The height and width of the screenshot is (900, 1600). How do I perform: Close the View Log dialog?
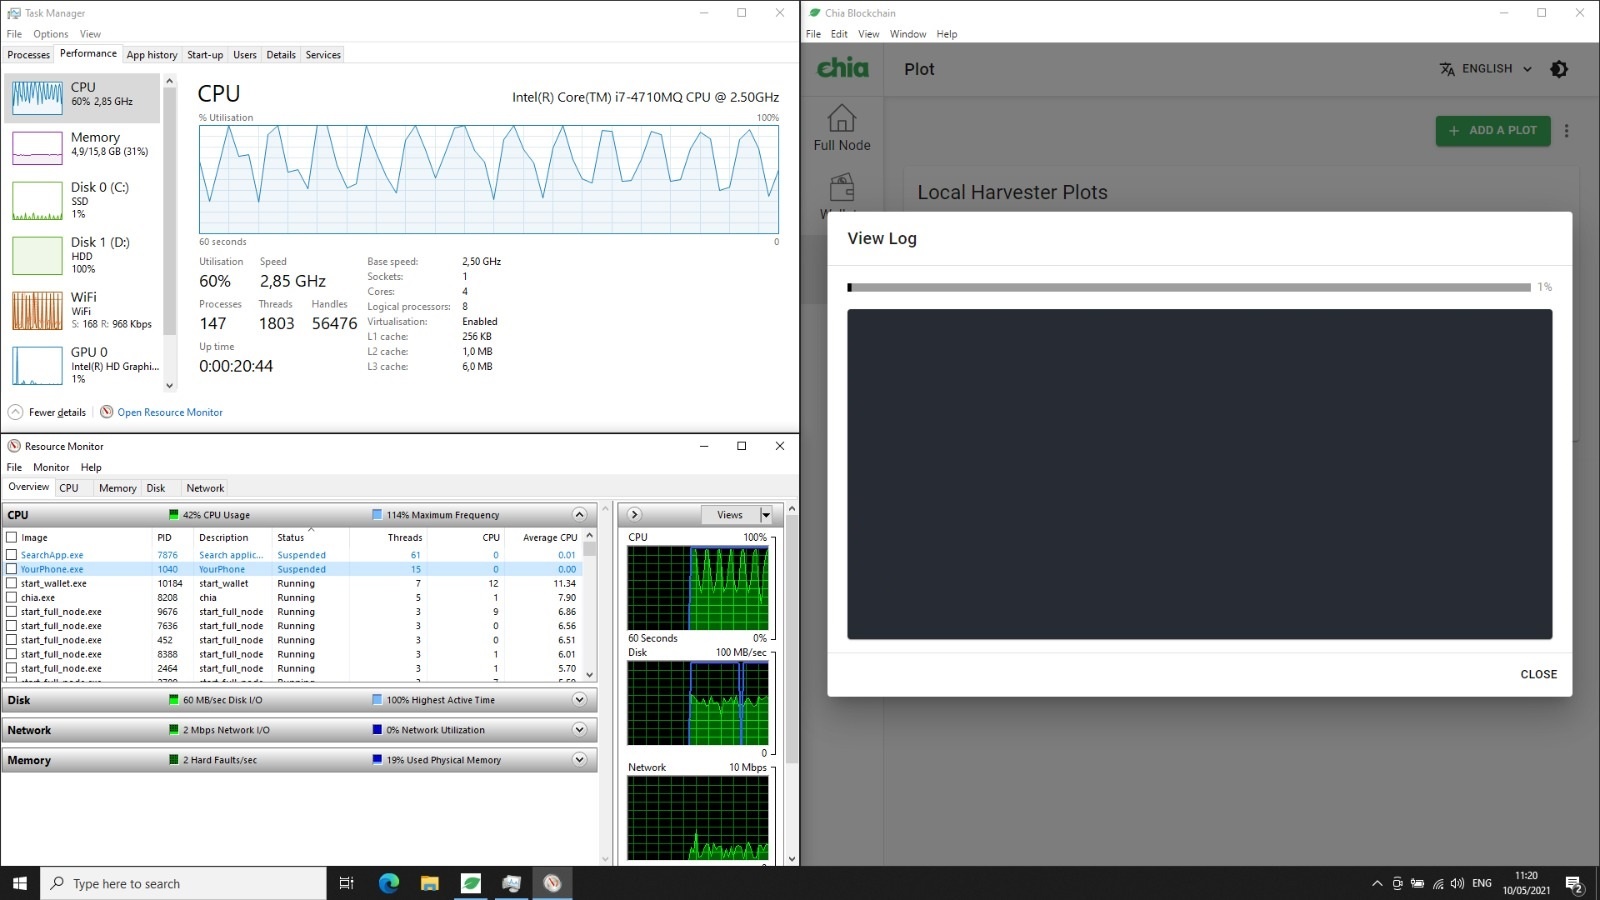tap(1538, 674)
